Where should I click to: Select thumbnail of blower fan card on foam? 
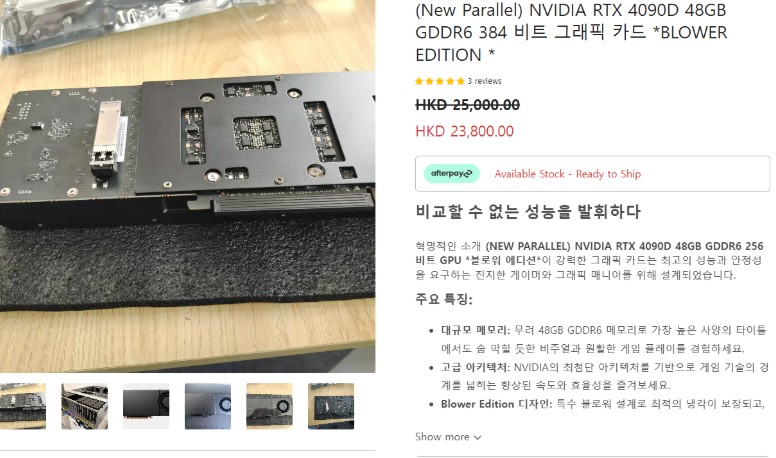point(269,406)
